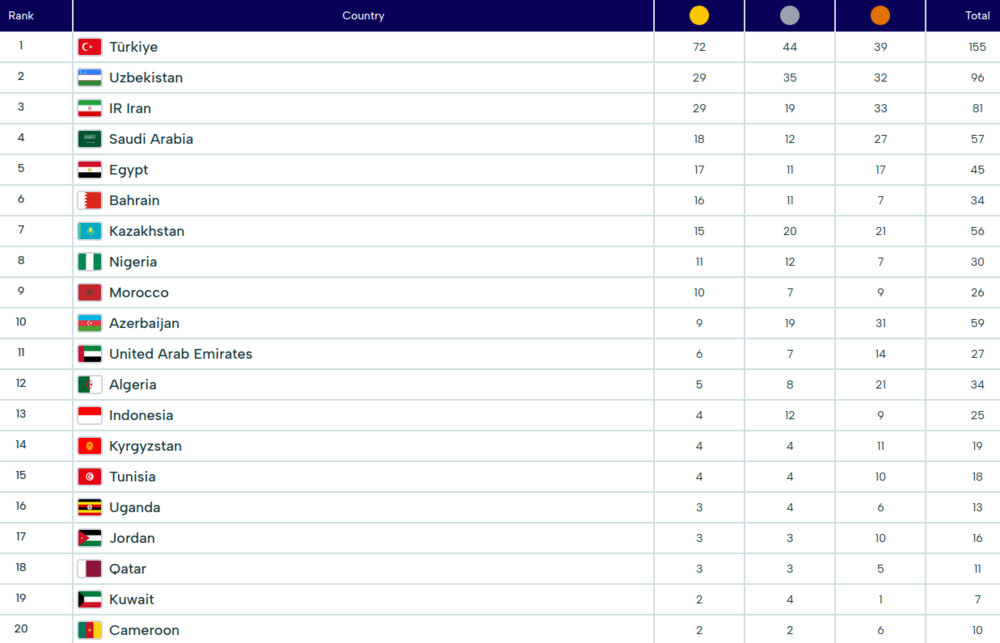Image resolution: width=1000 pixels, height=643 pixels.
Task: Sort by the Country column header
Action: [363, 15]
